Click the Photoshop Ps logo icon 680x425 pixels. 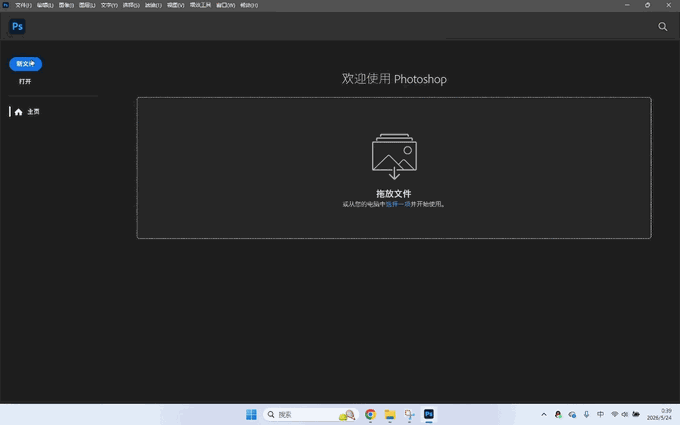pyautogui.click(x=17, y=26)
